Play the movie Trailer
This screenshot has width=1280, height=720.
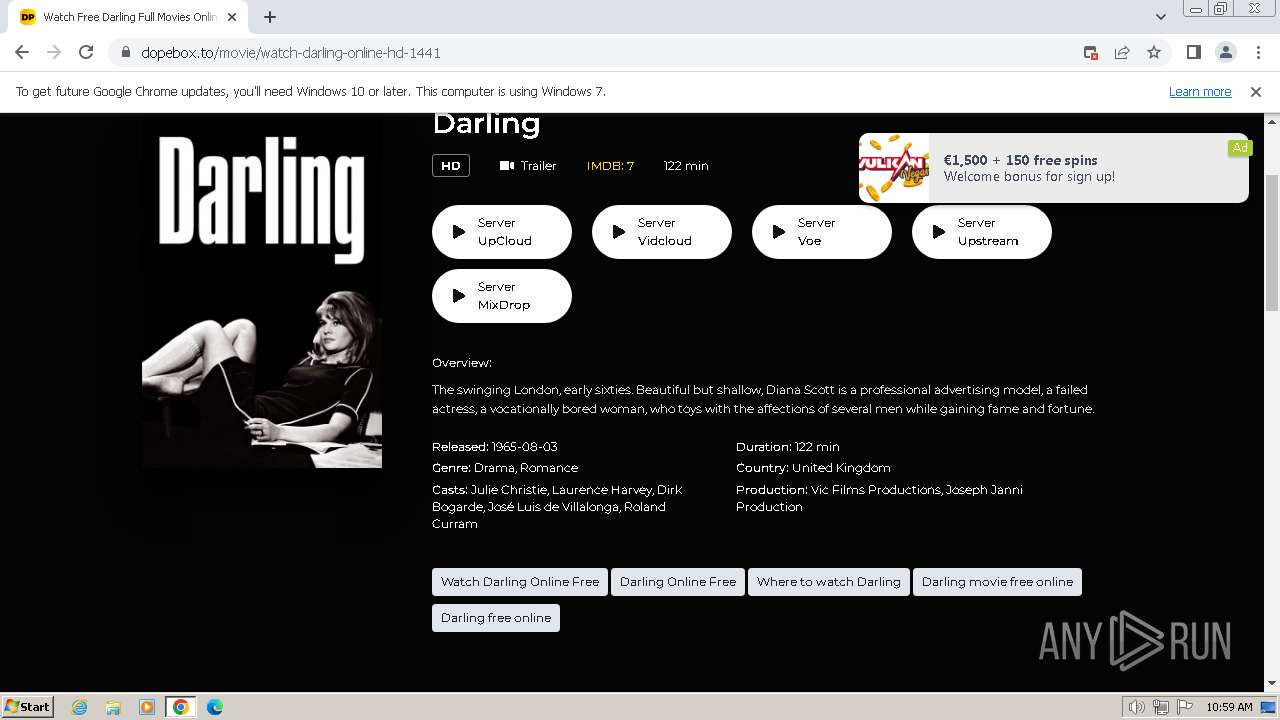point(528,166)
